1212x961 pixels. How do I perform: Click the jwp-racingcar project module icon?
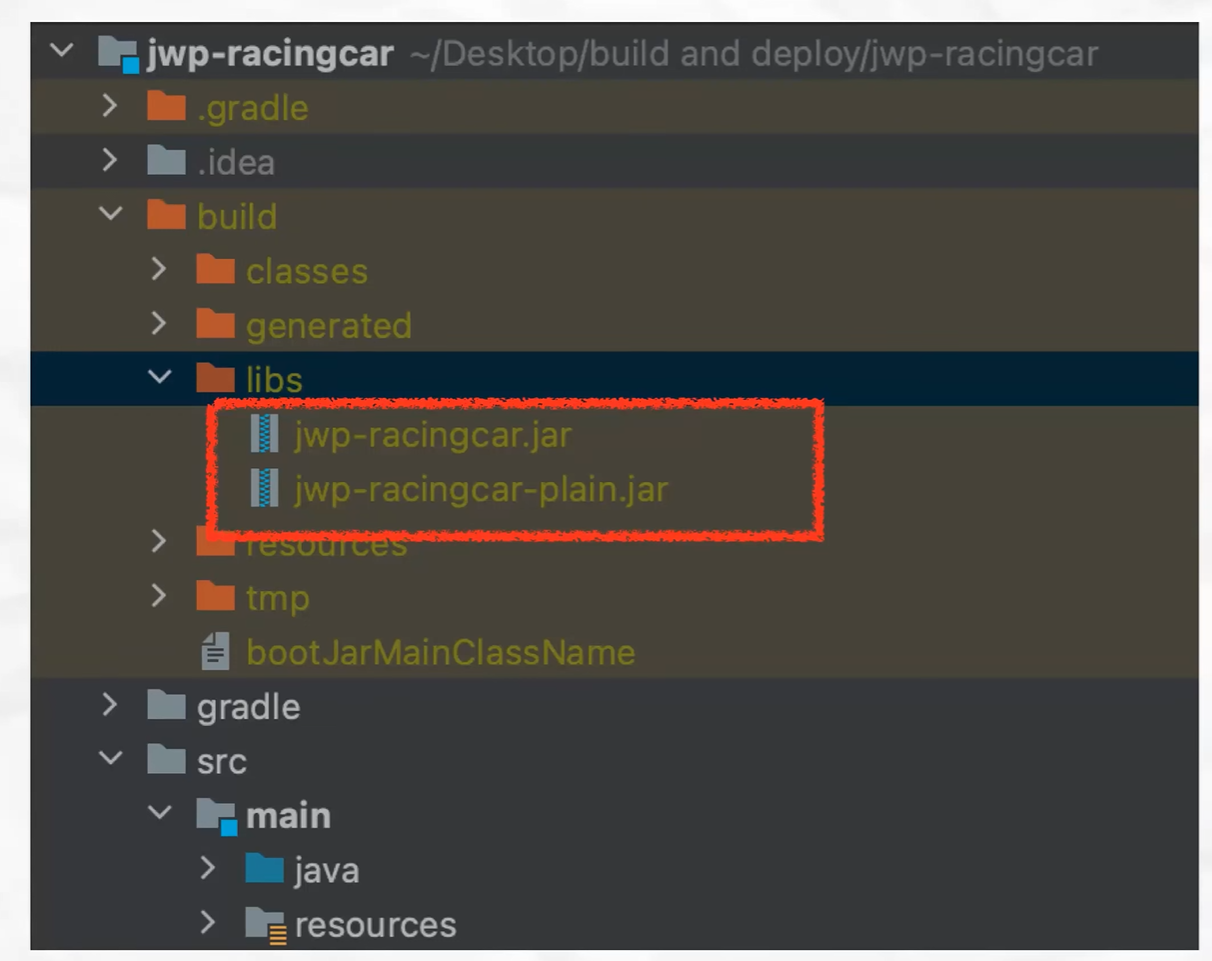point(118,53)
